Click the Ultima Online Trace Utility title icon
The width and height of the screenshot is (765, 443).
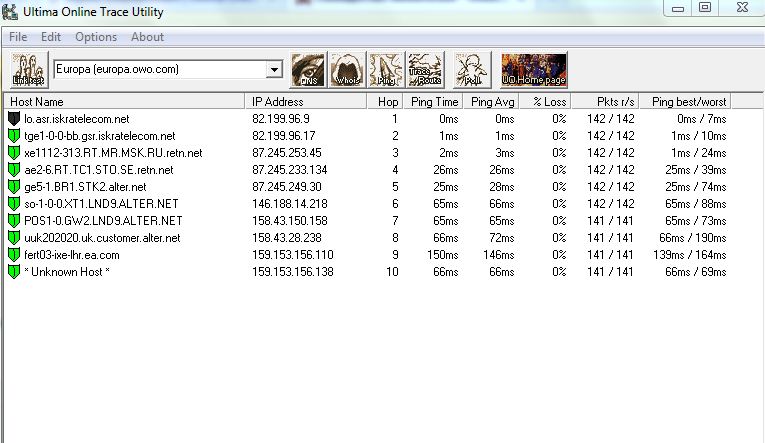[10, 11]
